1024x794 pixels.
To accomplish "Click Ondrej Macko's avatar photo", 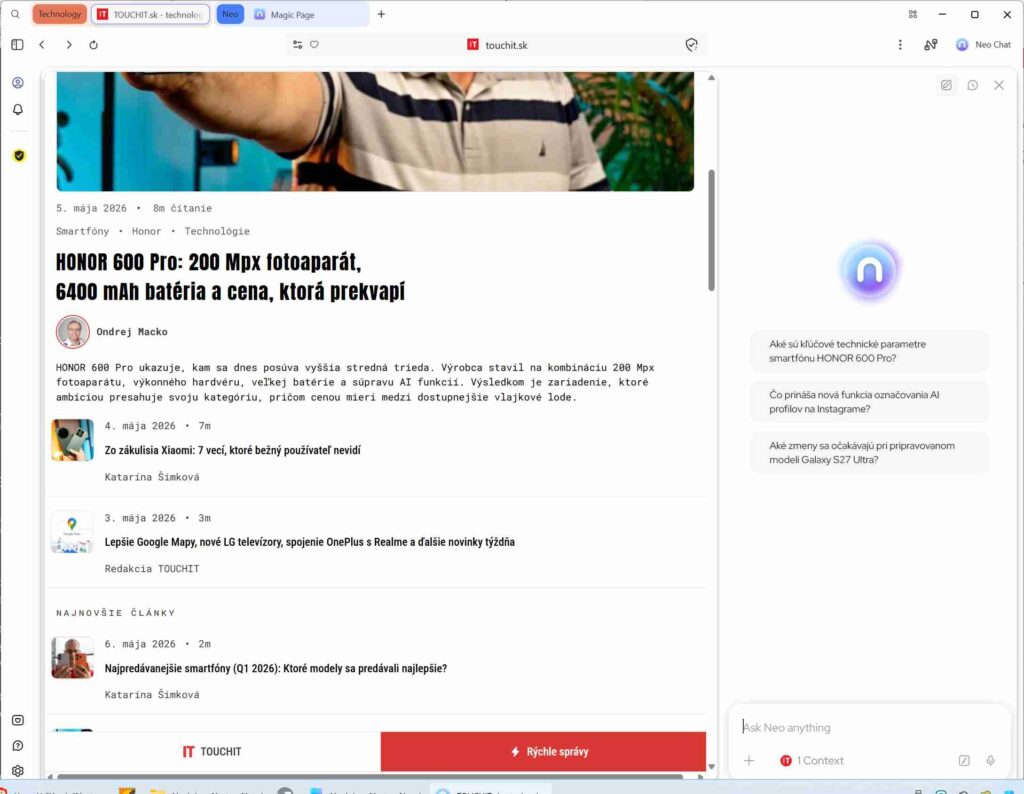I will pyautogui.click(x=72, y=332).
